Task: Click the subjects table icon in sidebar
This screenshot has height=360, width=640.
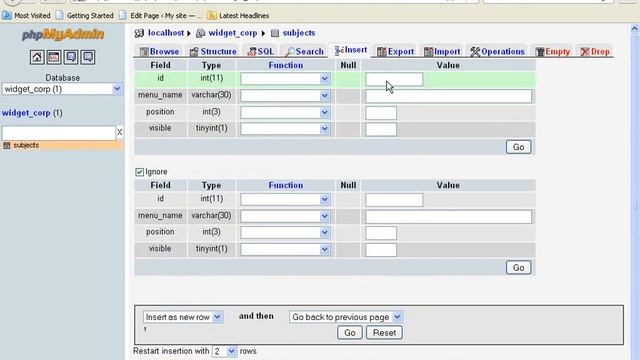Action: tap(7, 145)
